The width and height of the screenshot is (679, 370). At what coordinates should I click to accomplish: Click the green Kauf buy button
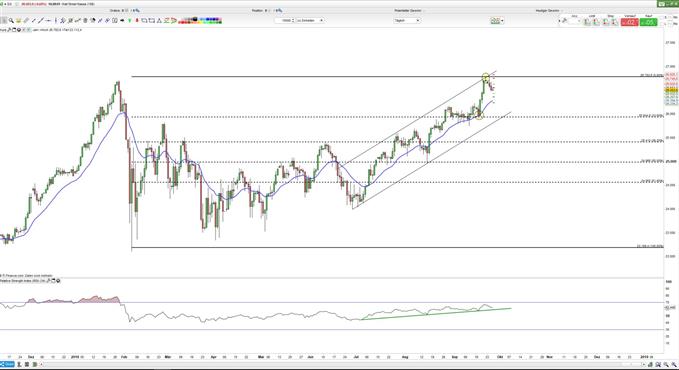click(649, 22)
